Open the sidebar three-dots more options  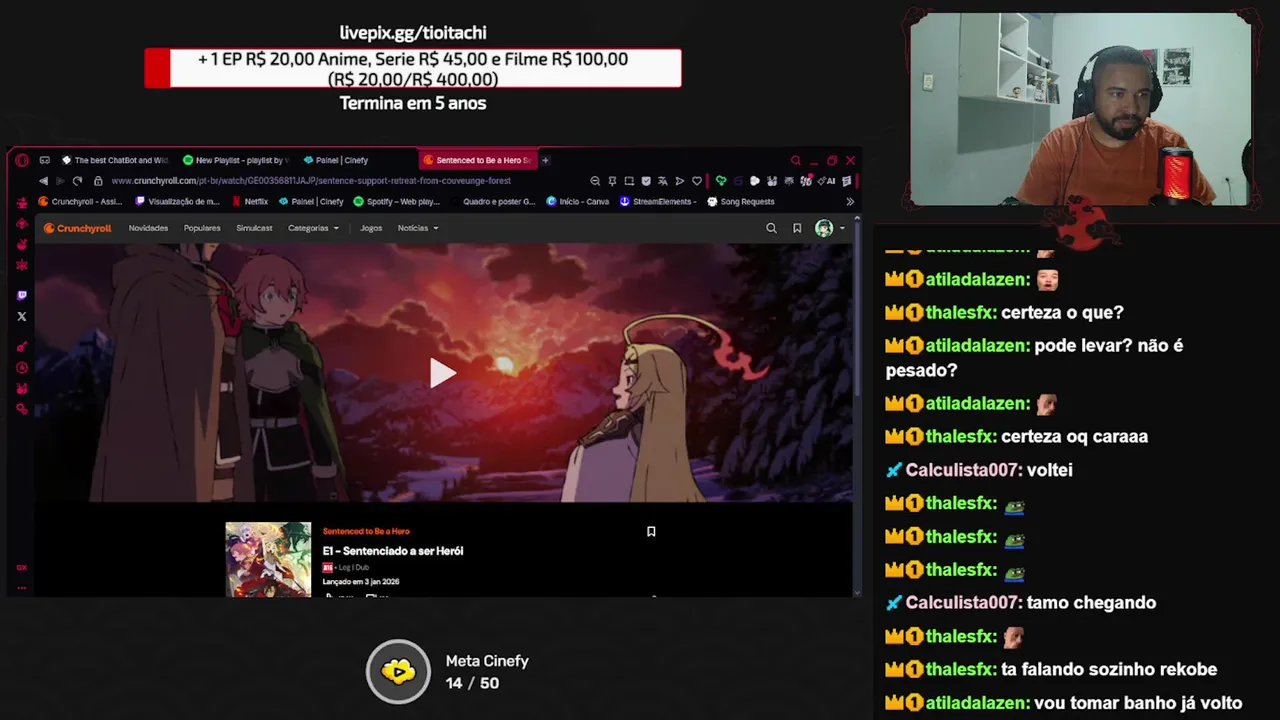pos(22,588)
